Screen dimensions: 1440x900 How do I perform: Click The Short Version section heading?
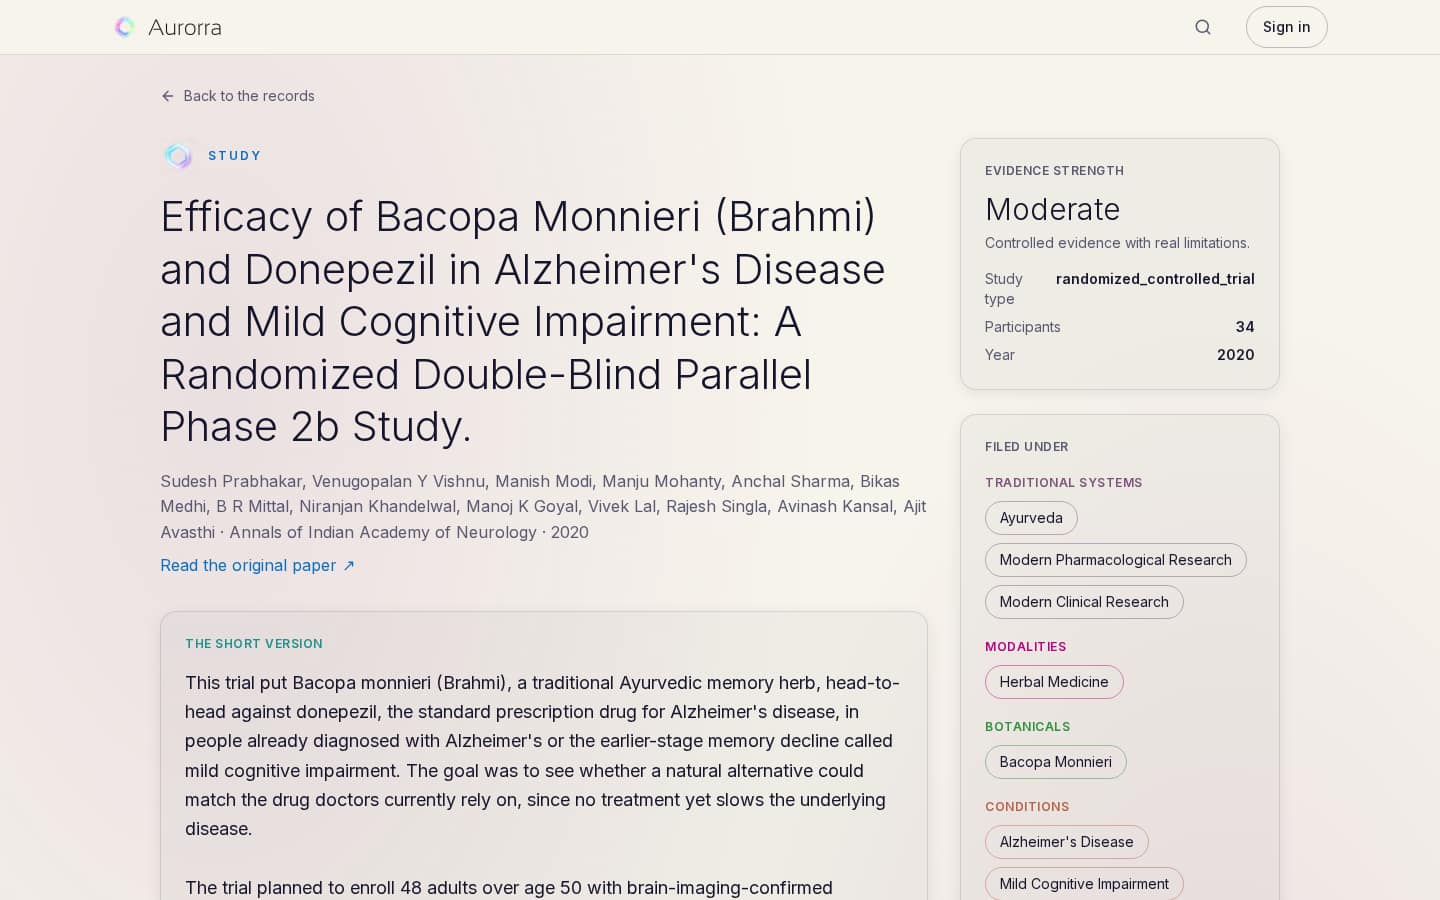click(x=254, y=644)
